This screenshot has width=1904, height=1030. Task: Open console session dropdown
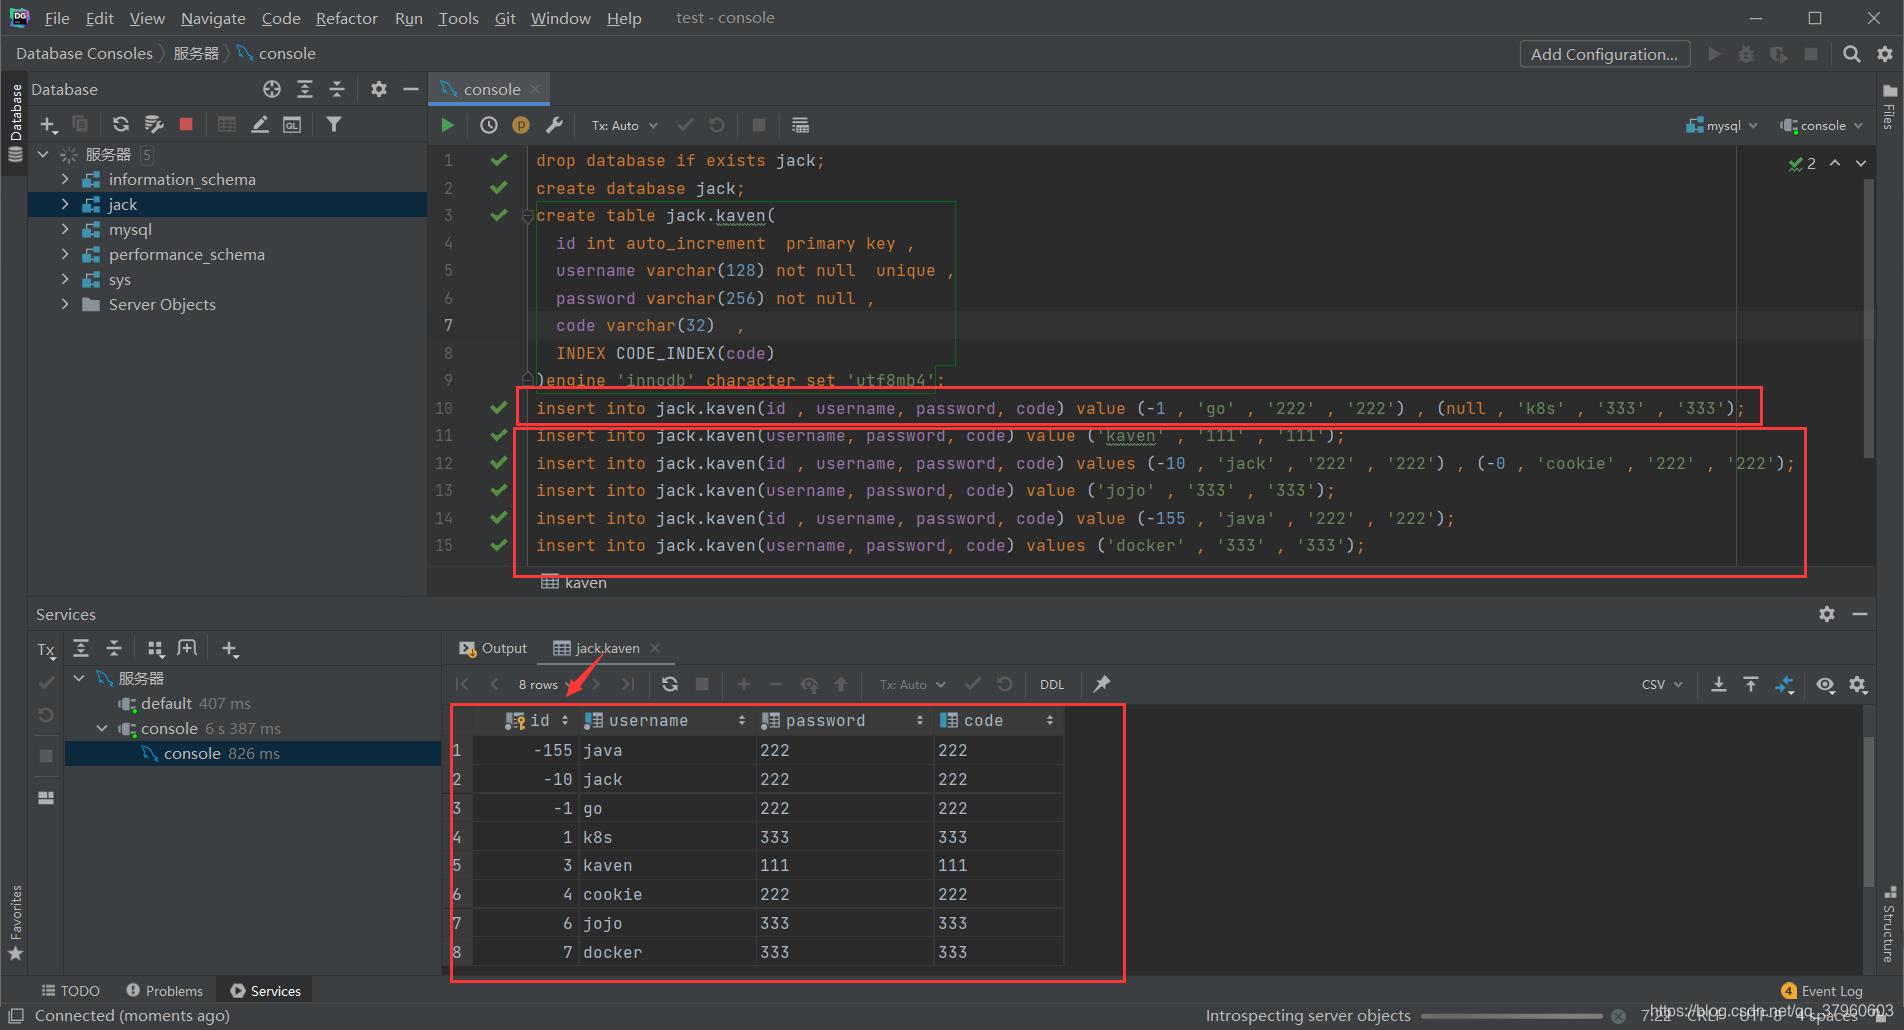[x=1822, y=125]
